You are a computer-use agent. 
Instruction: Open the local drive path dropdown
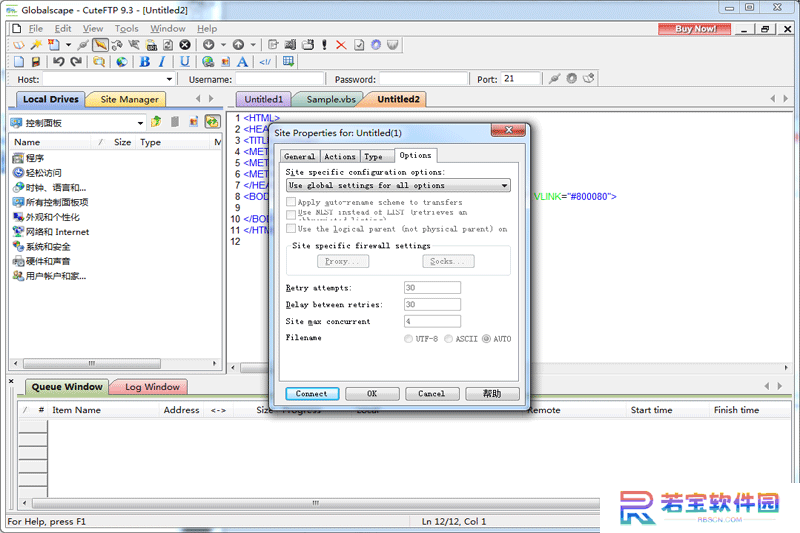pos(140,123)
